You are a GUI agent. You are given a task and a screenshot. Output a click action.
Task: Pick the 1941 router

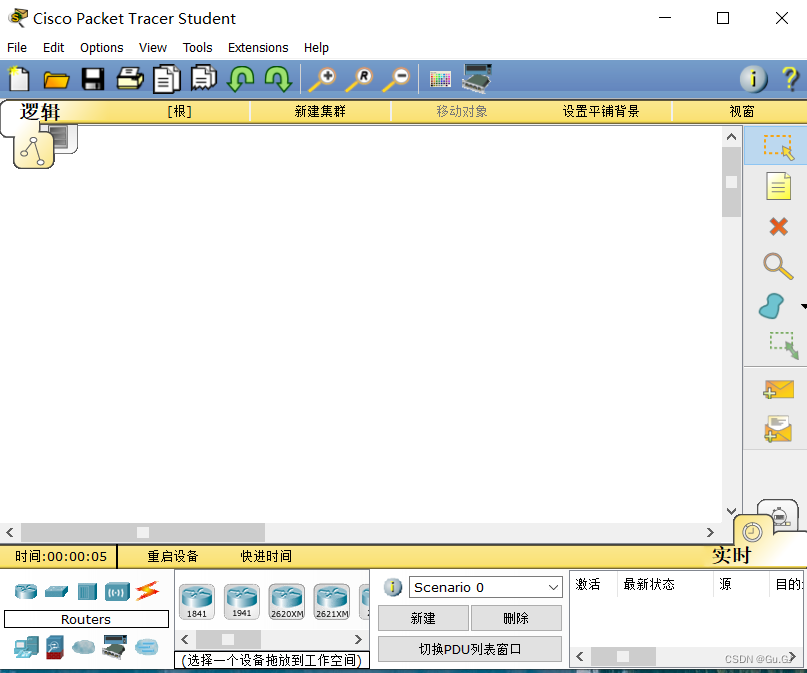click(241, 601)
